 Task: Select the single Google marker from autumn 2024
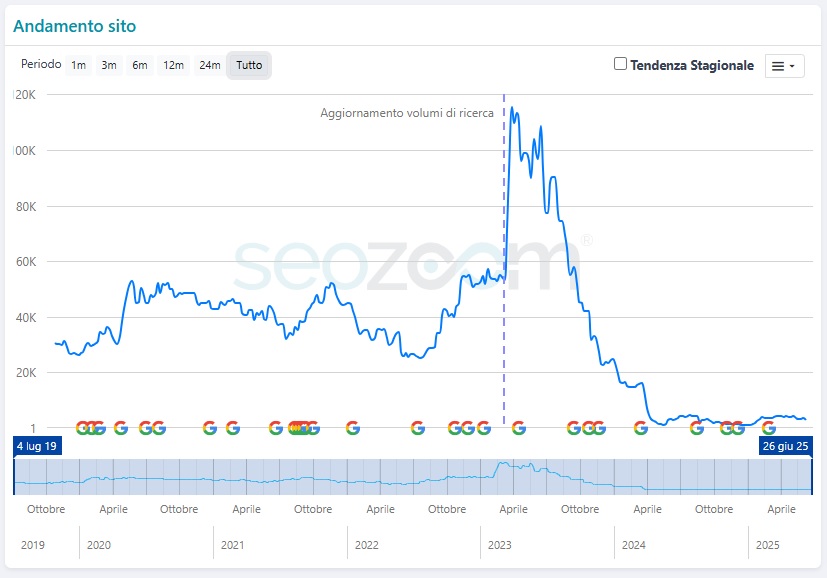pos(697,428)
